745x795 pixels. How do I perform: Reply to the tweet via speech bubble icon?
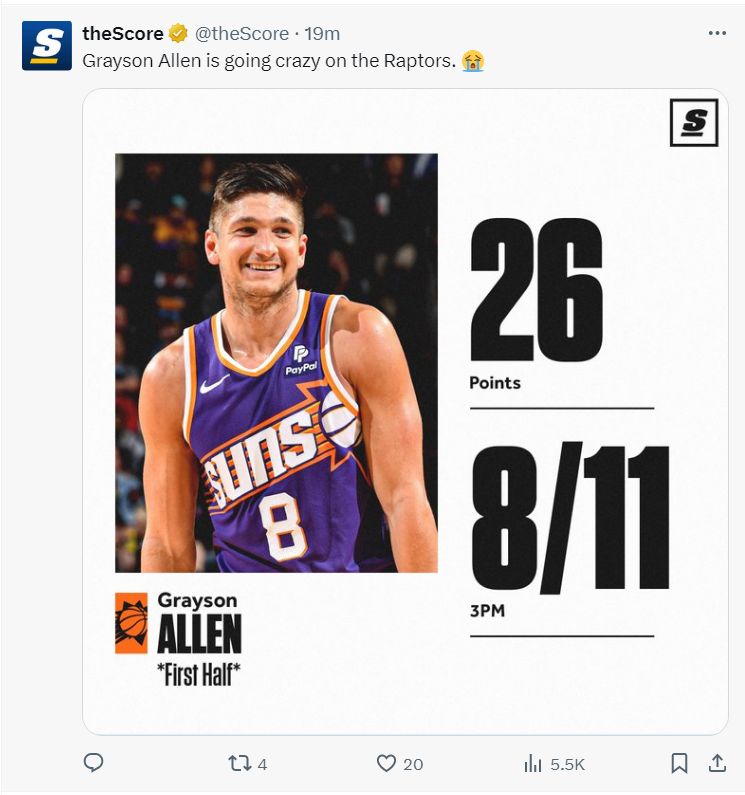[x=93, y=763]
